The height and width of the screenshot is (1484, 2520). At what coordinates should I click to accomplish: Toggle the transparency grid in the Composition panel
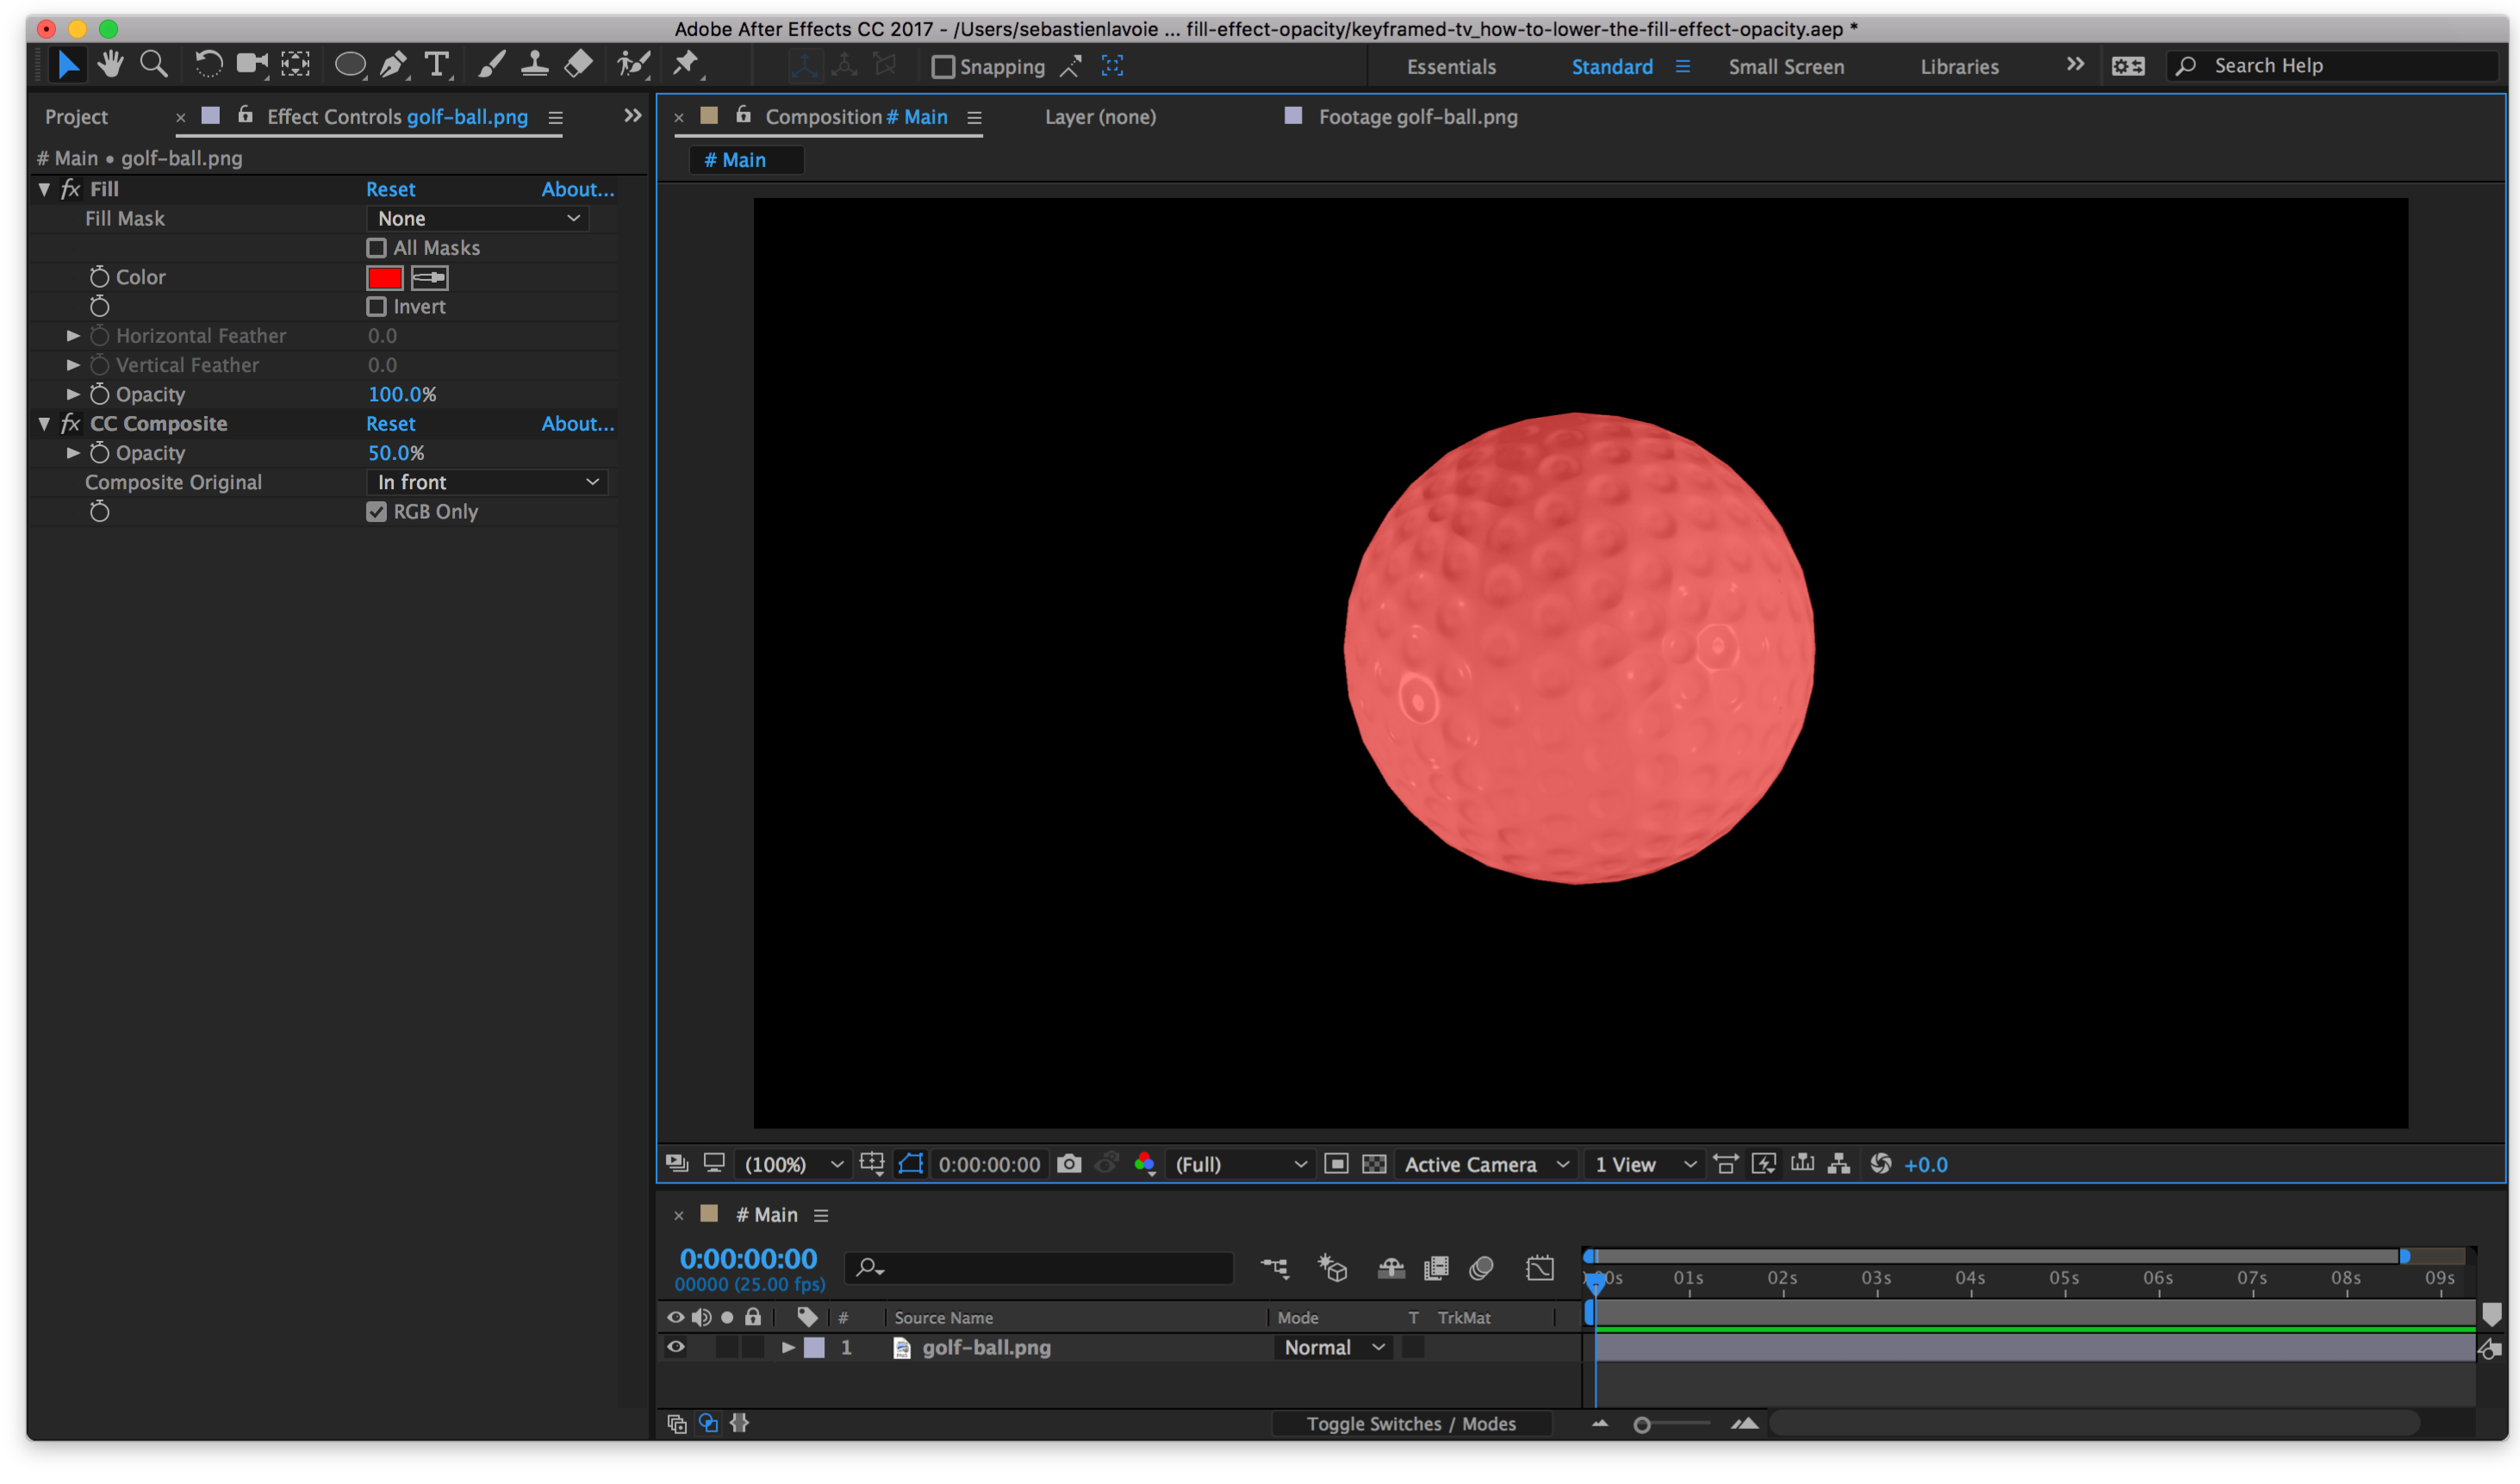(1375, 1163)
